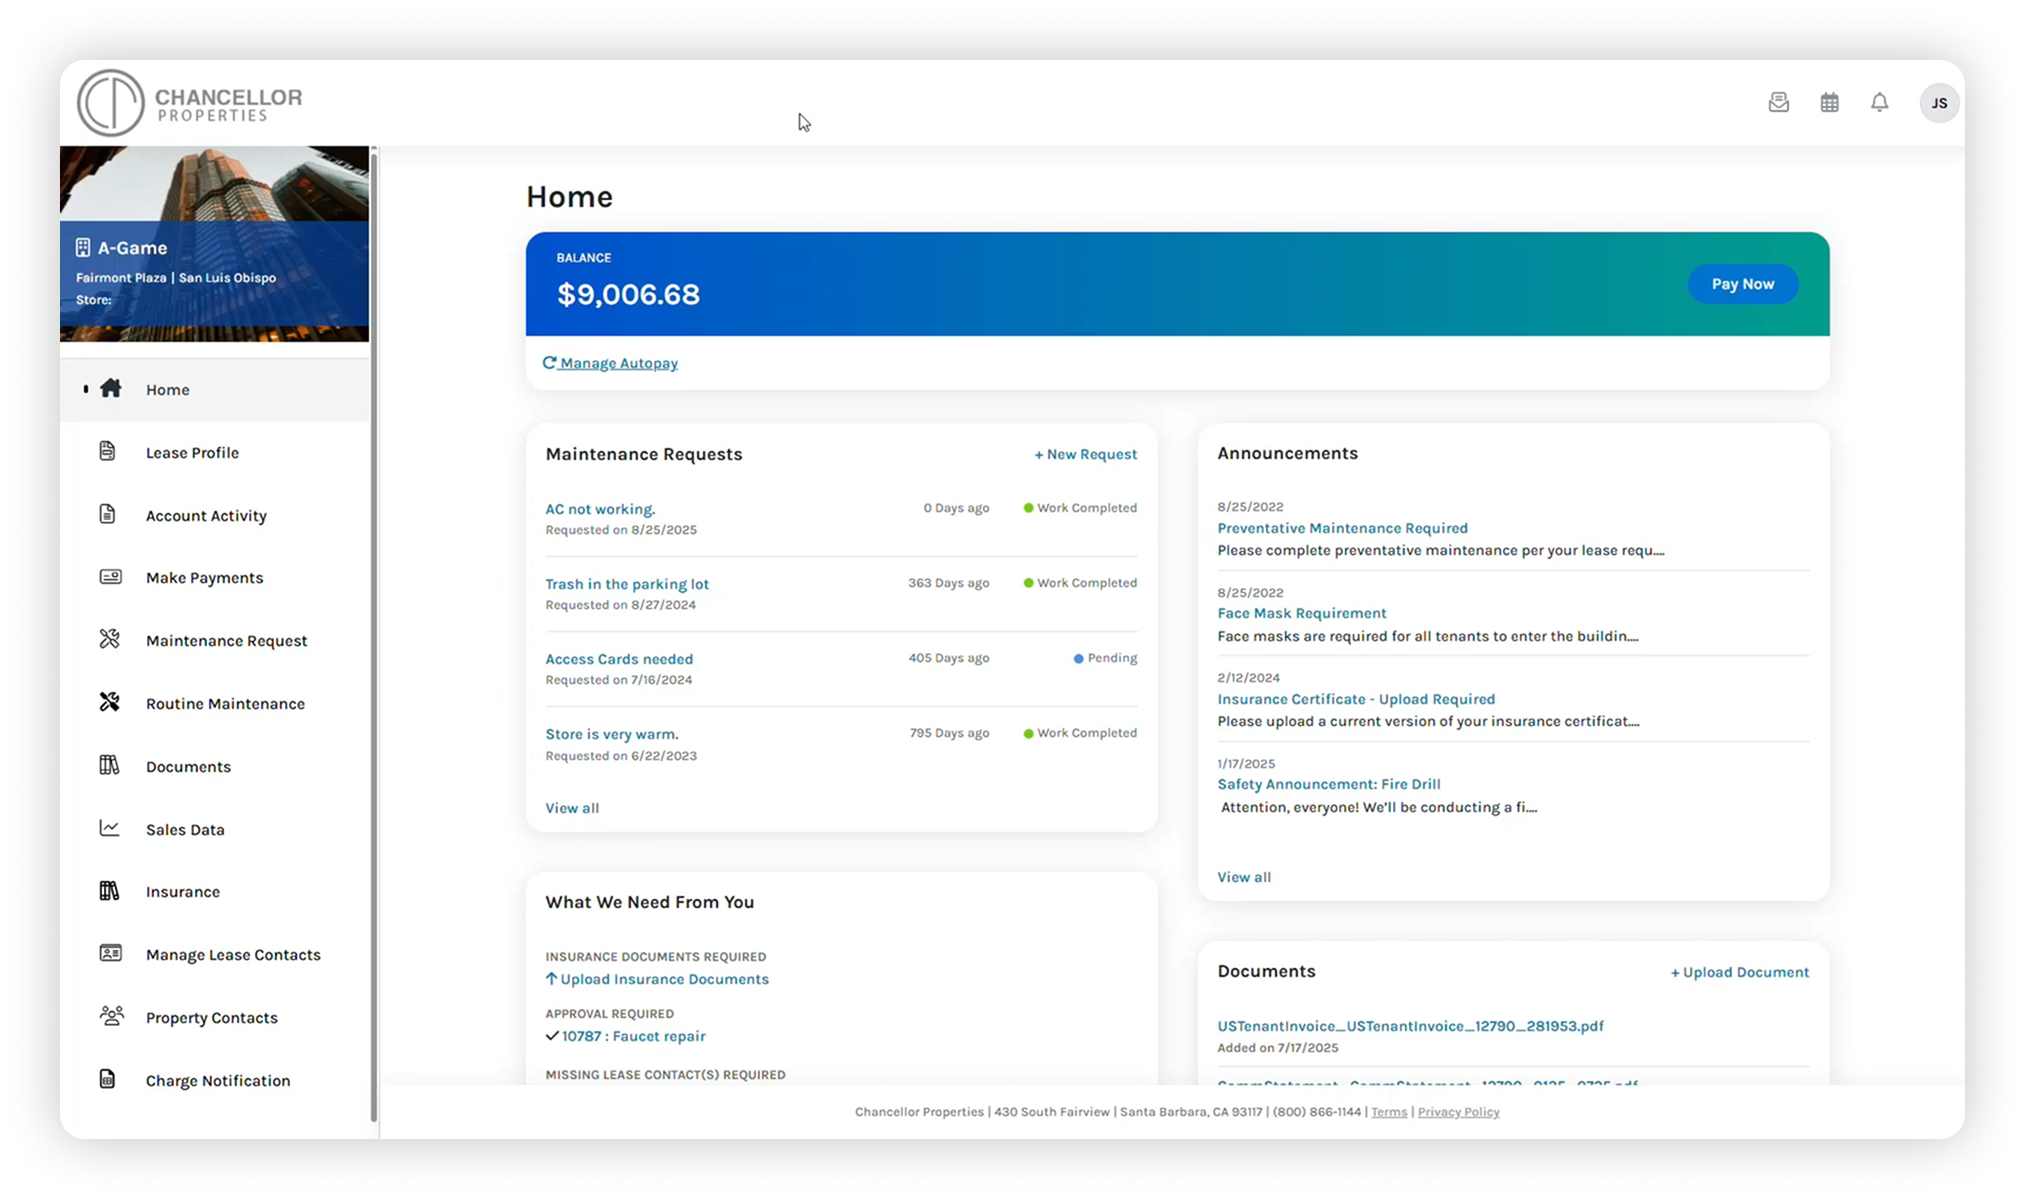Viewport: 2025px width, 1199px height.
Task: Open the messages inbox icon
Action: (x=1779, y=102)
